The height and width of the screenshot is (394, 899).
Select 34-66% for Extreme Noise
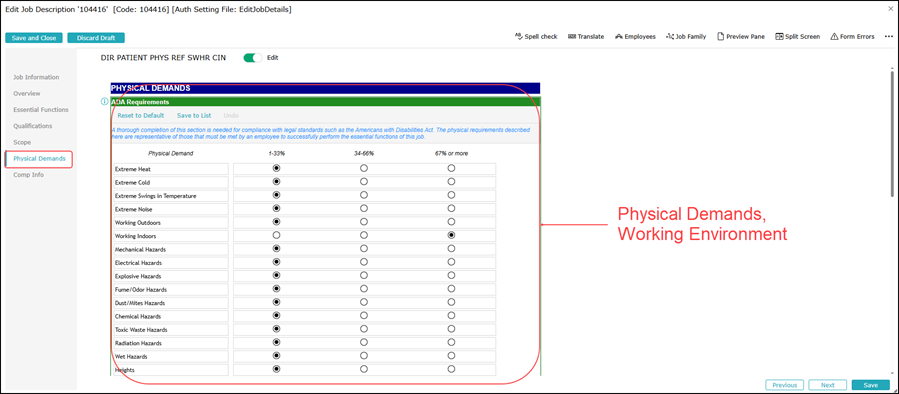[x=363, y=208]
